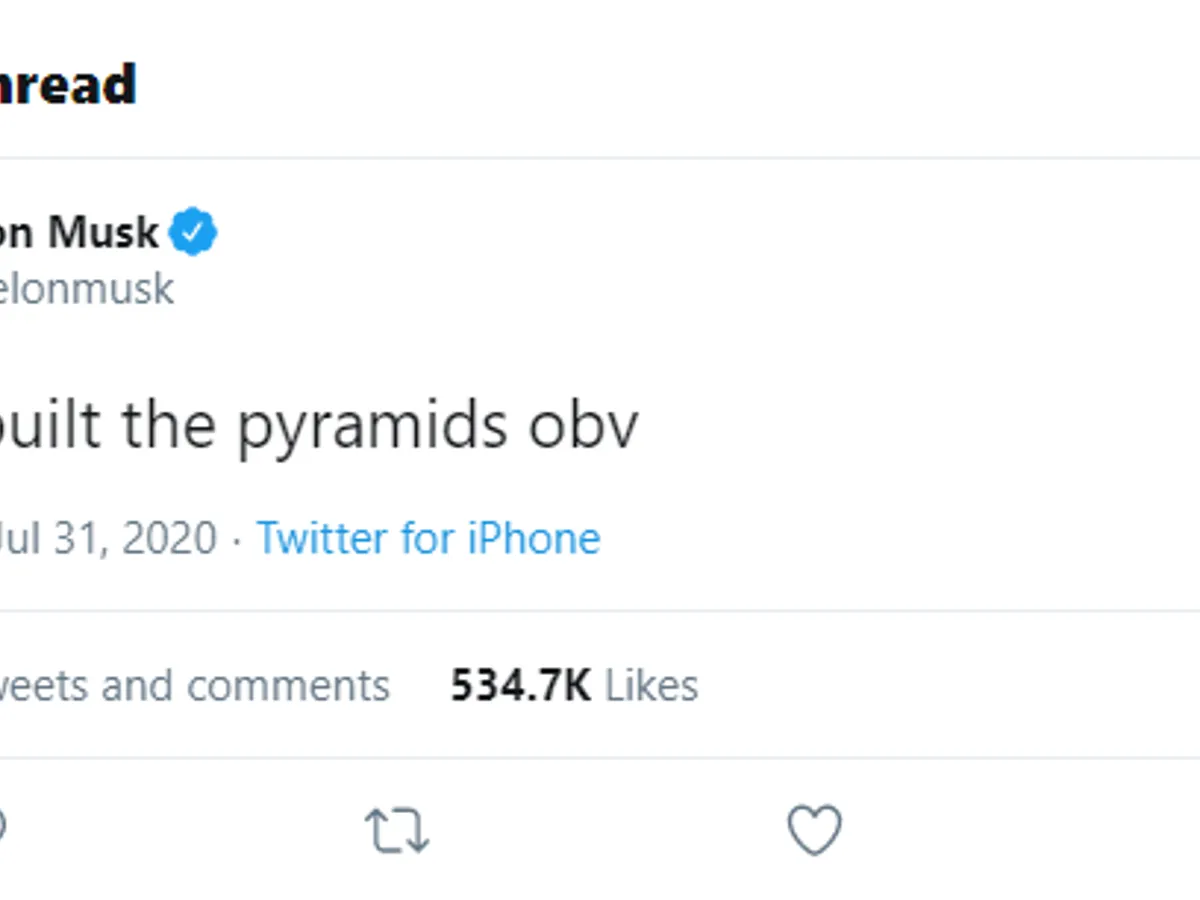This screenshot has height=900, width=1200.
Task: Click the word "Musk" in the display name
Action: tap(103, 233)
